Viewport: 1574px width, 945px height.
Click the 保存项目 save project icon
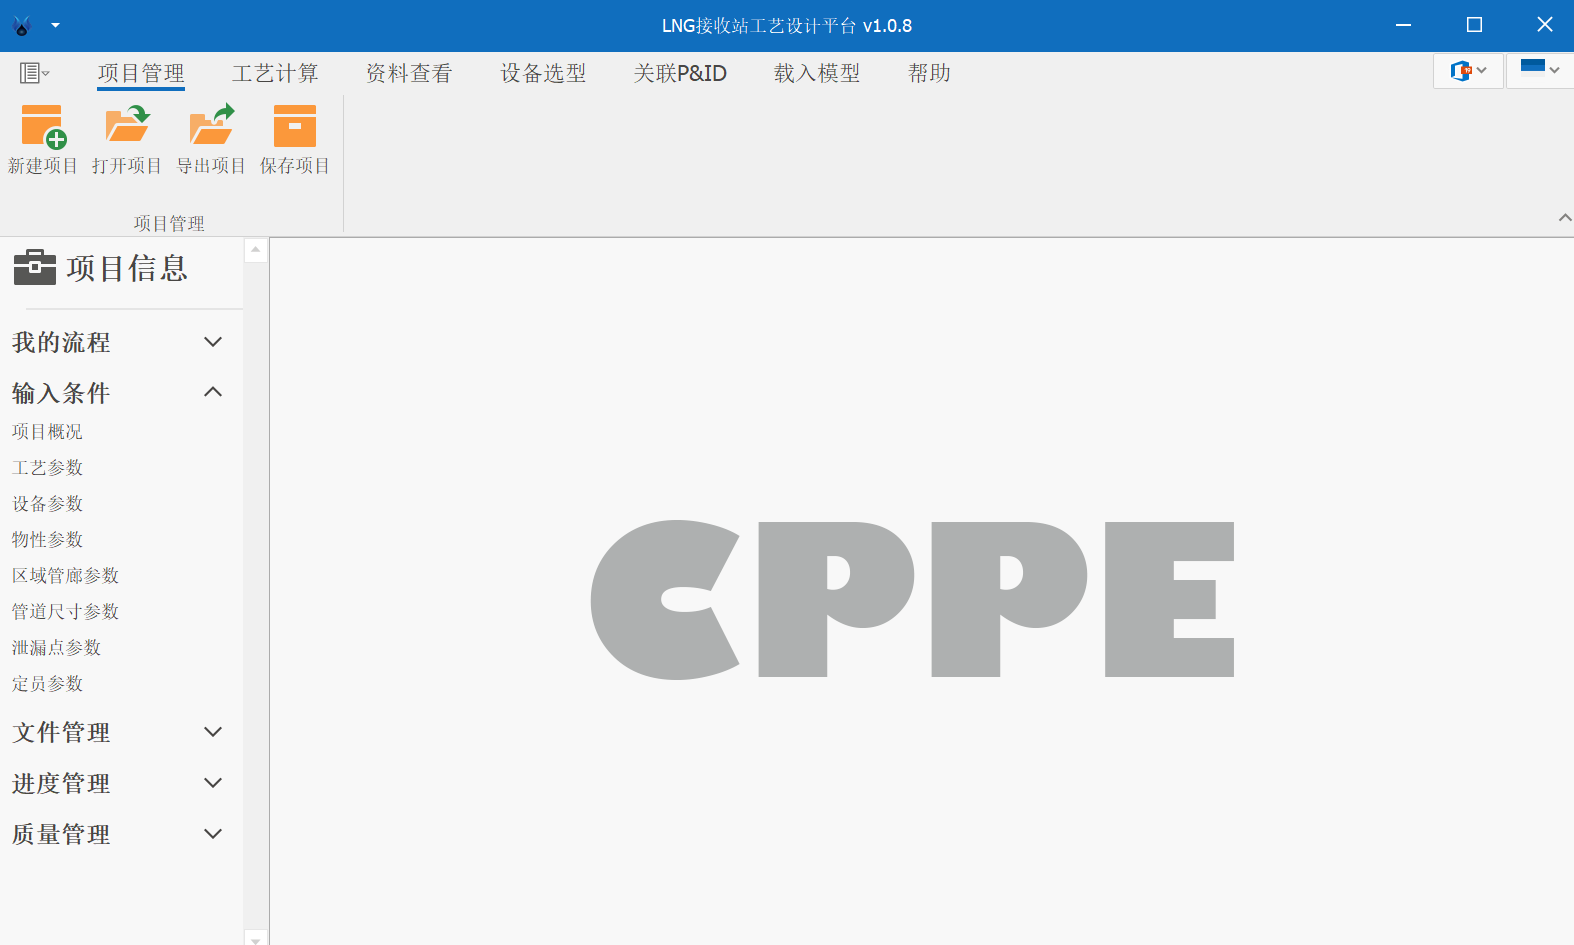click(x=295, y=127)
